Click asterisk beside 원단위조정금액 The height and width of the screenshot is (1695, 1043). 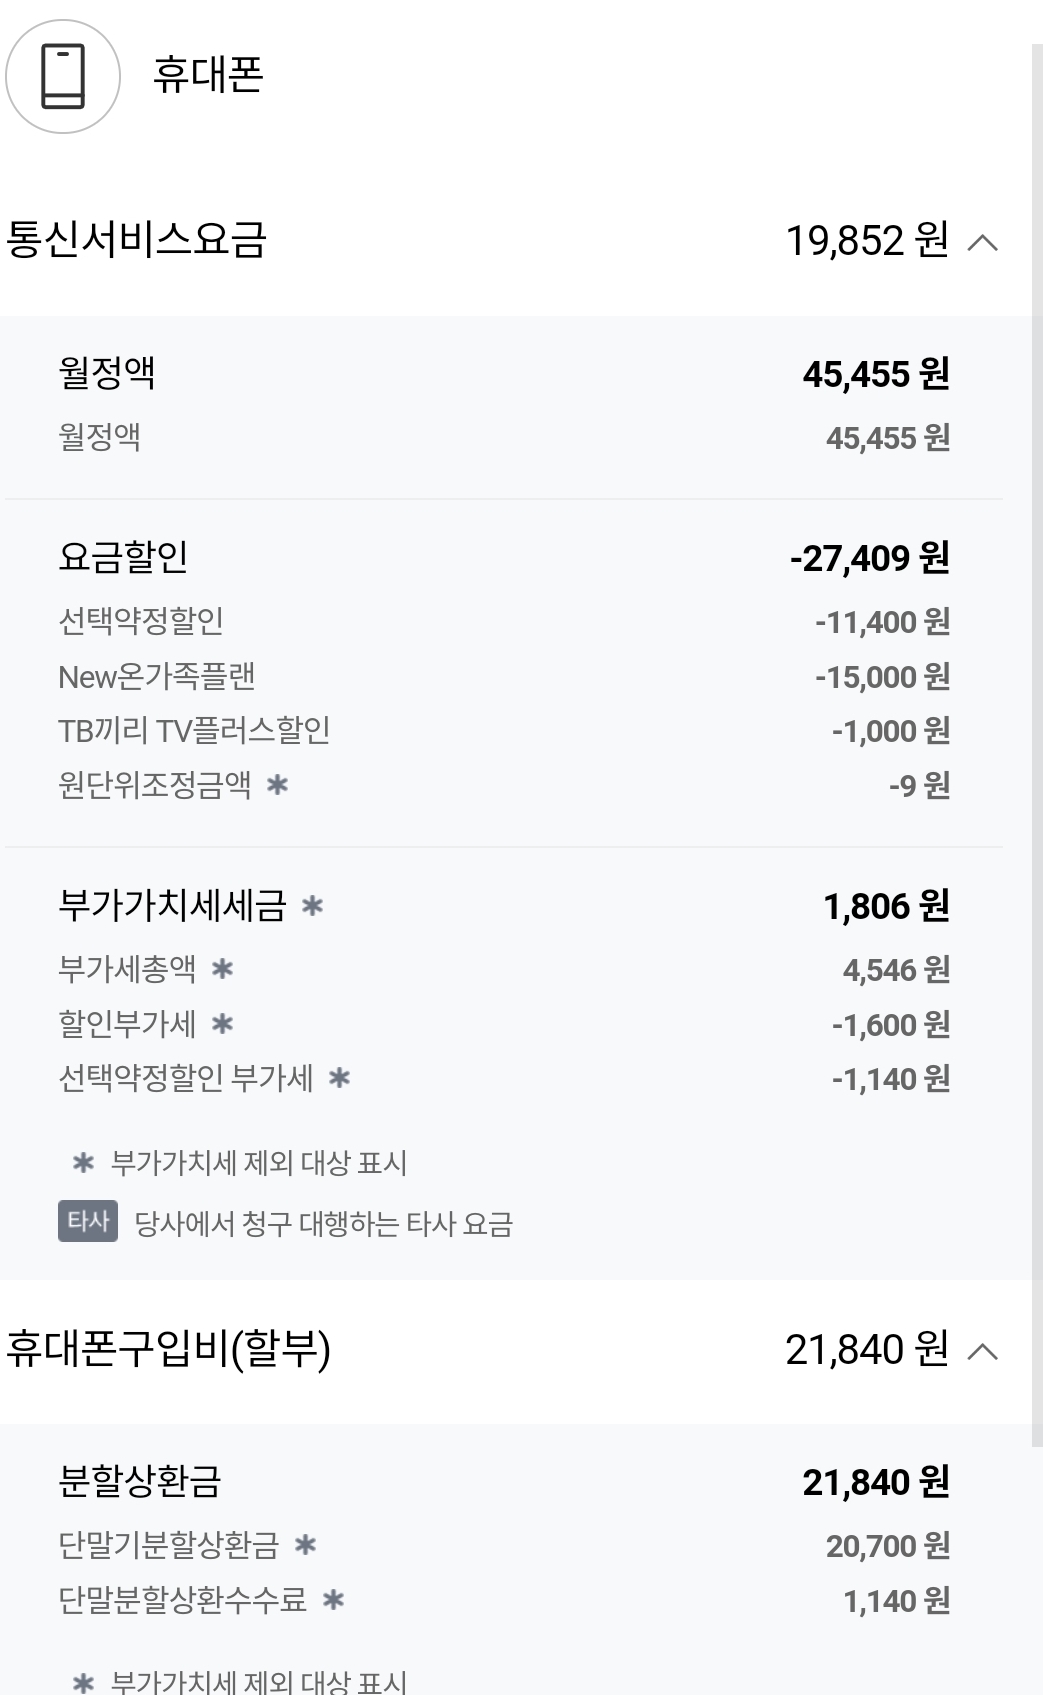[277, 785]
